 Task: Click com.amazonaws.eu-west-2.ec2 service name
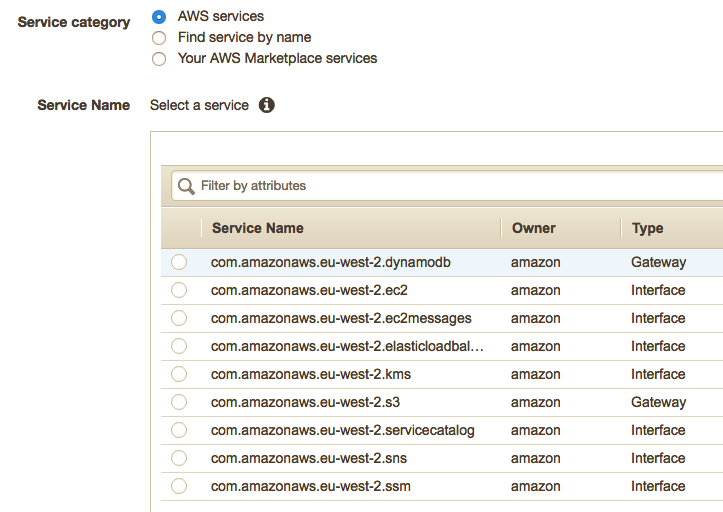pos(309,290)
